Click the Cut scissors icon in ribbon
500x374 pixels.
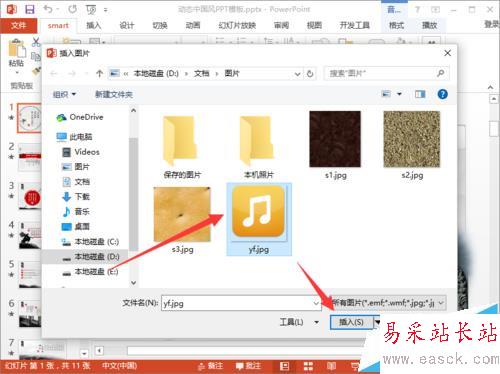point(36,42)
